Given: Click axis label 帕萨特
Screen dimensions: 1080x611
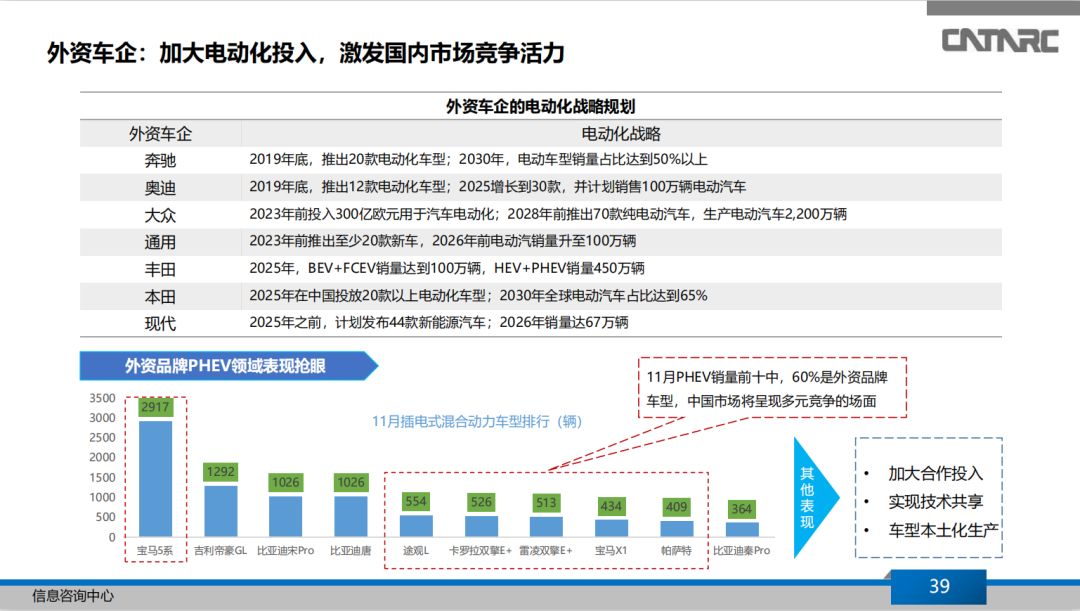Looking at the screenshot, I should (x=676, y=550).
